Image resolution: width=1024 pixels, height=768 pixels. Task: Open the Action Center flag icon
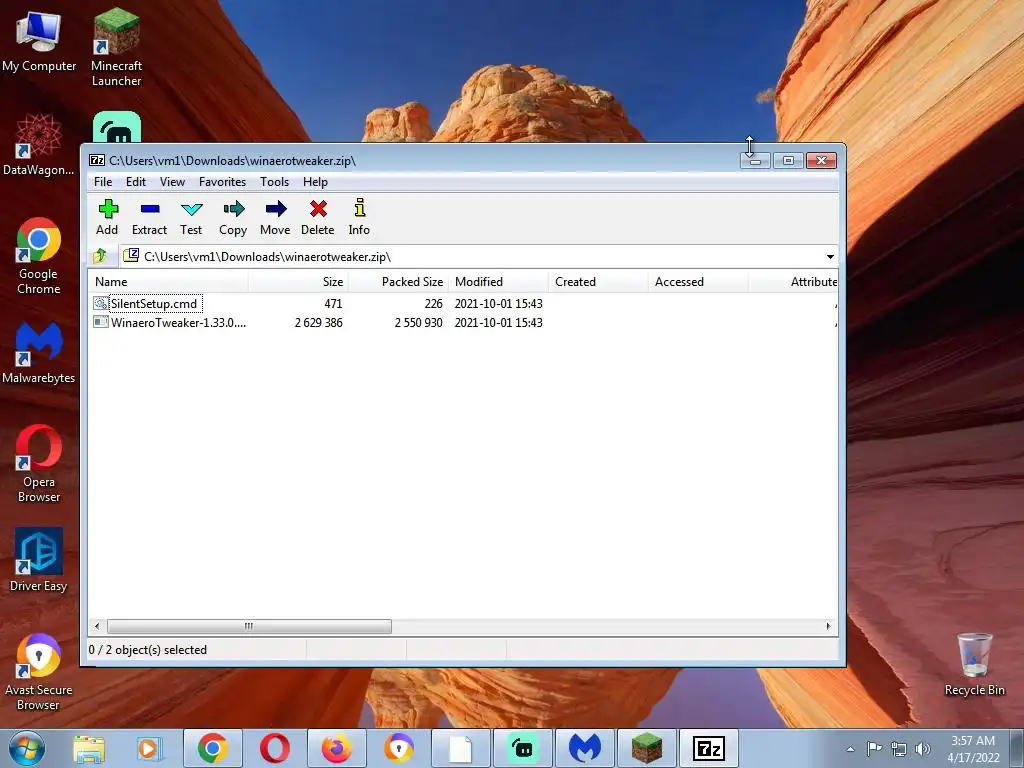[x=874, y=749]
